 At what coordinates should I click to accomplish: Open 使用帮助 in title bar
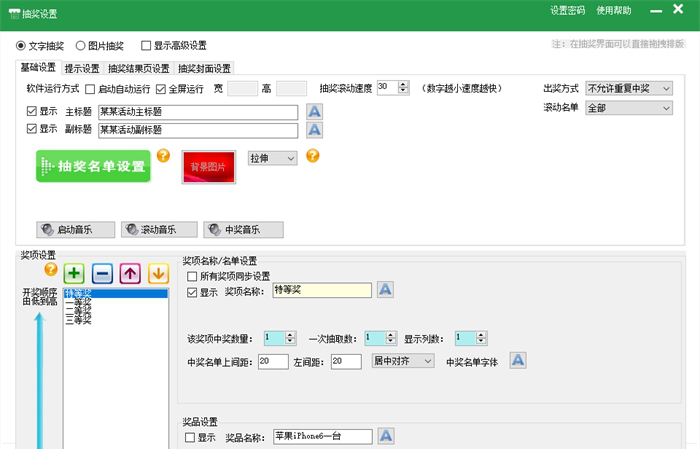click(x=614, y=10)
